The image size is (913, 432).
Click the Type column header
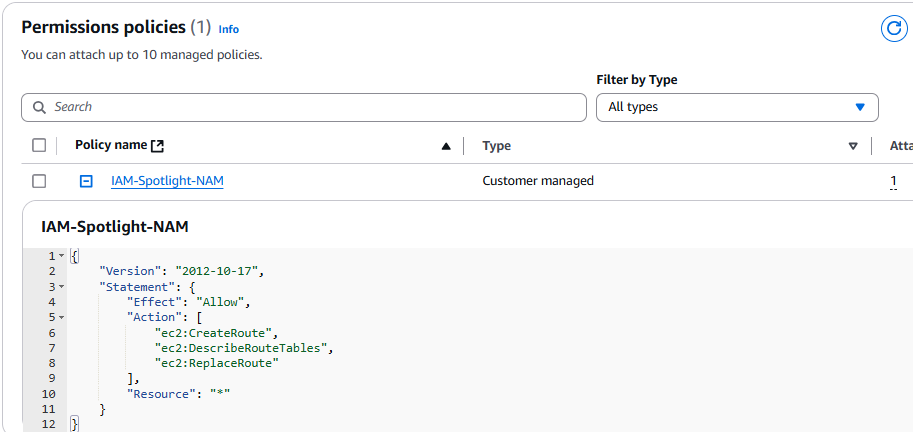coord(497,146)
